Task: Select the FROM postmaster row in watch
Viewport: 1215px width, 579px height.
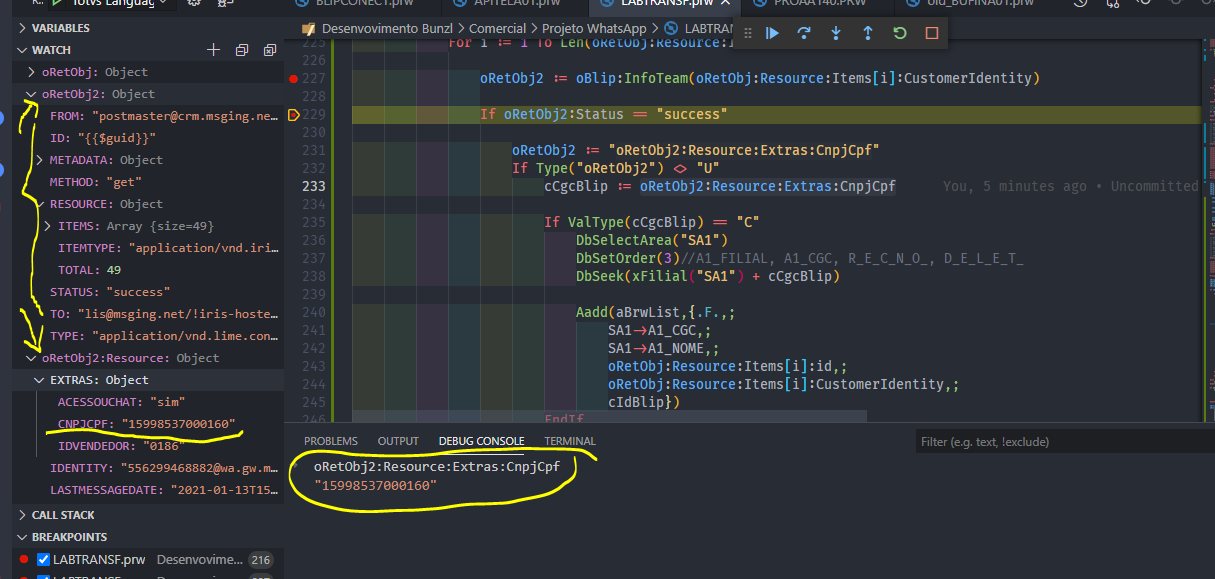Action: (148, 116)
